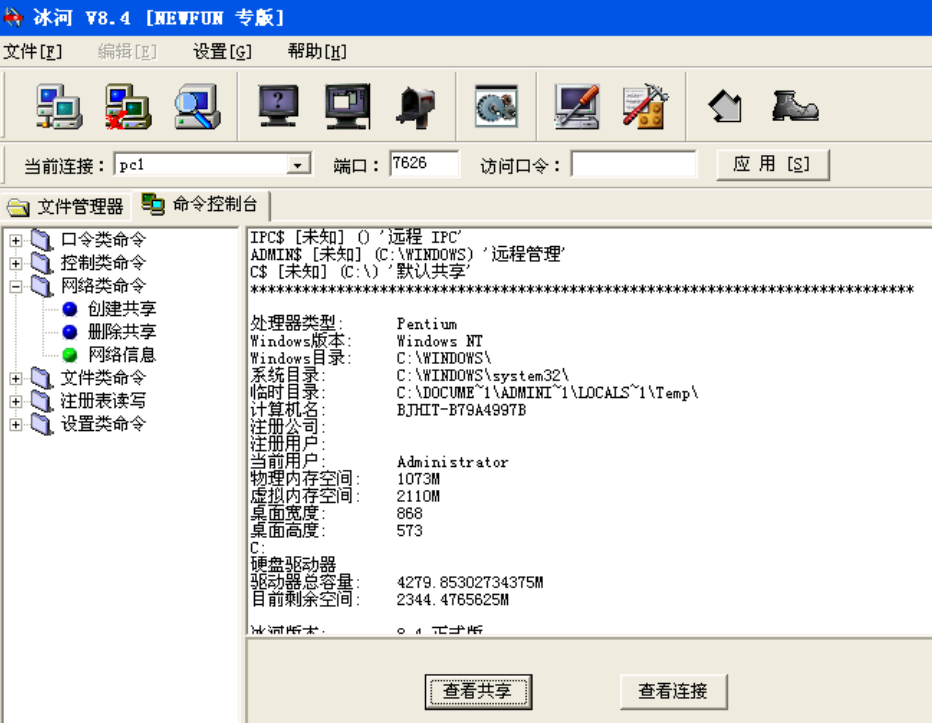Select the 网络信息 command

122,355
